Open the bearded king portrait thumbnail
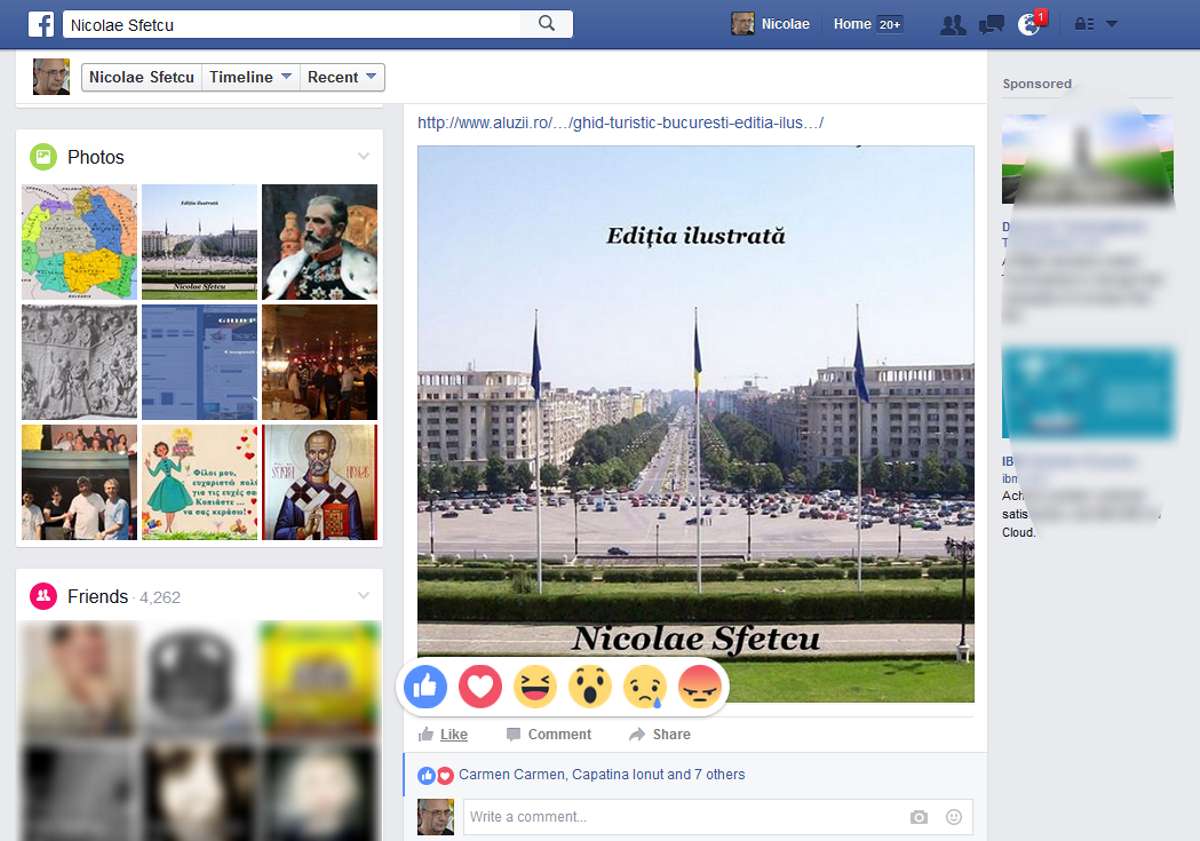The width and height of the screenshot is (1200, 841). [x=319, y=242]
